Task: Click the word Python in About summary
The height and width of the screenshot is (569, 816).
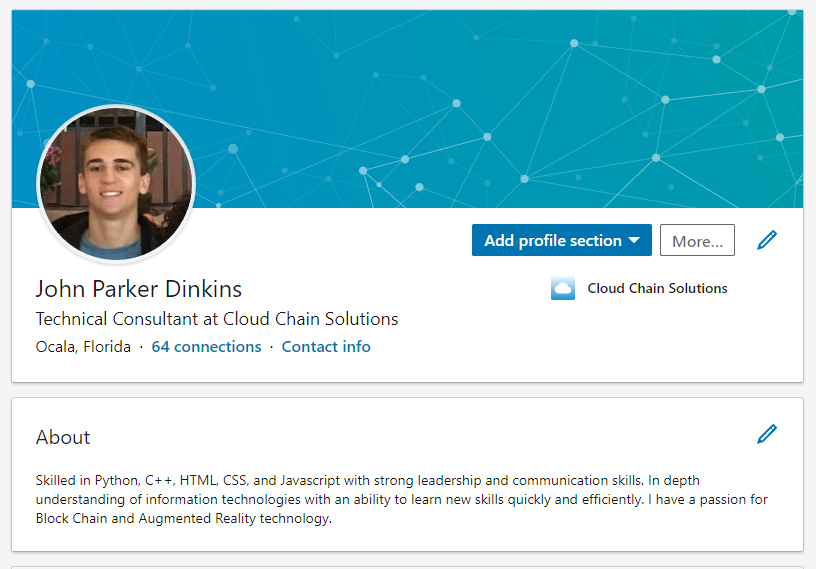Action: 119,481
